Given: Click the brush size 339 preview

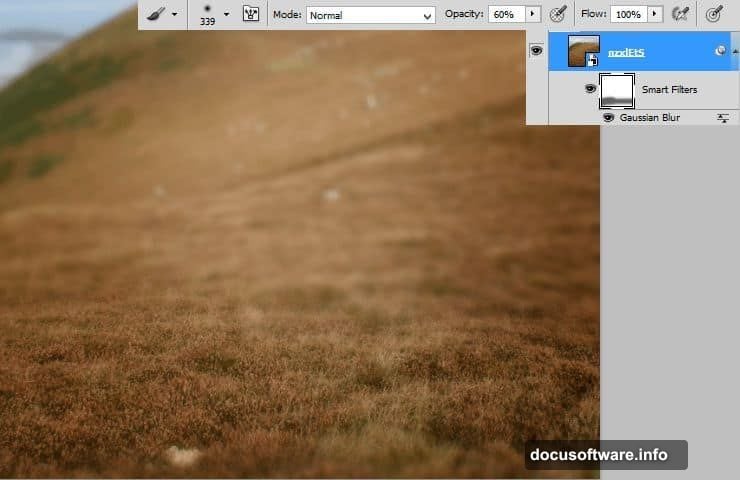Looking at the screenshot, I should click(207, 15).
